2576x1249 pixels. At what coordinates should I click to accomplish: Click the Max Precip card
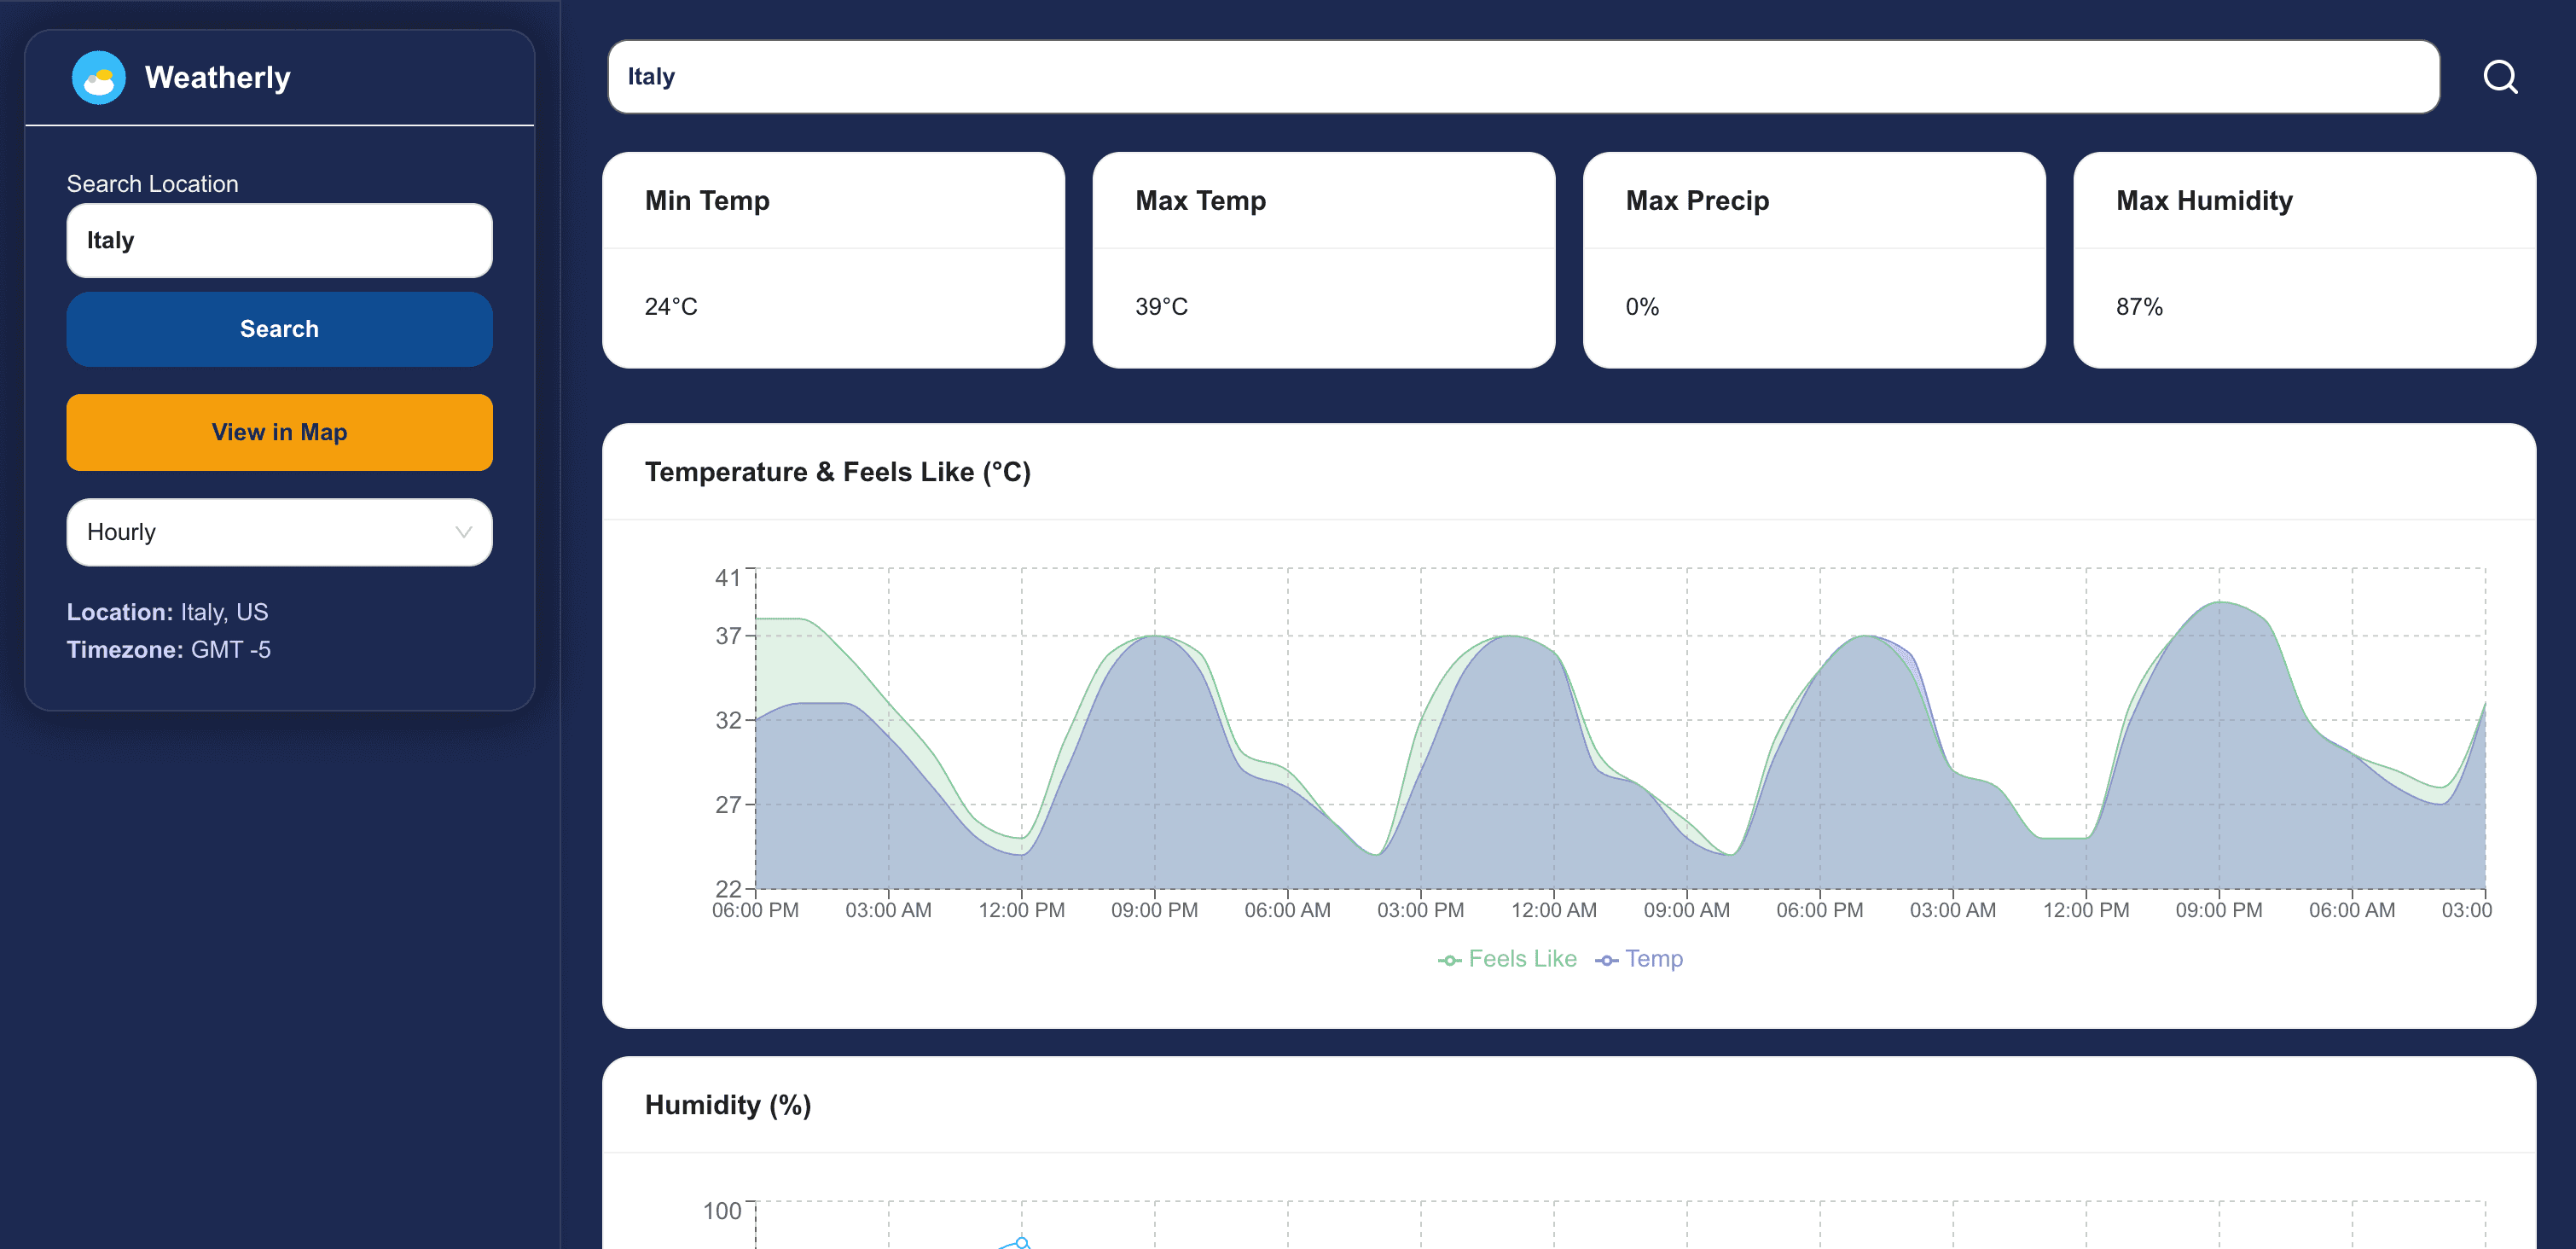click(x=1814, y=262)
